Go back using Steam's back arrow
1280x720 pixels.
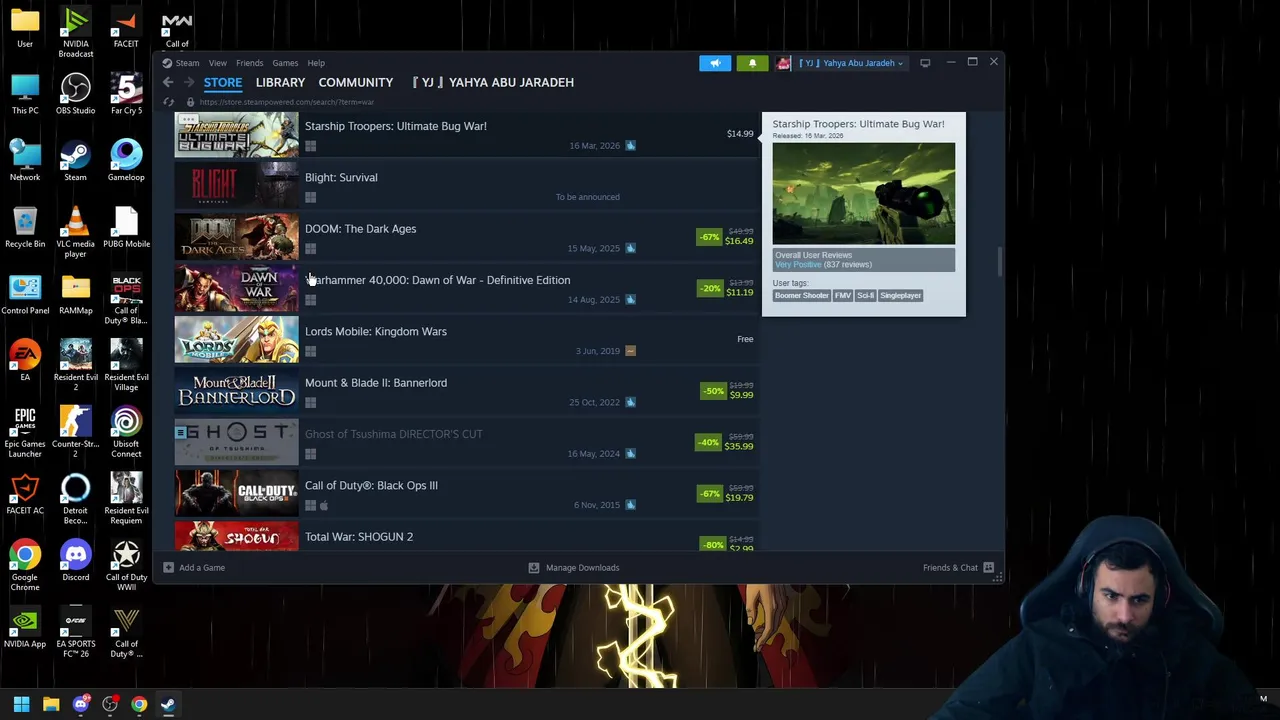tap(168, 82)
